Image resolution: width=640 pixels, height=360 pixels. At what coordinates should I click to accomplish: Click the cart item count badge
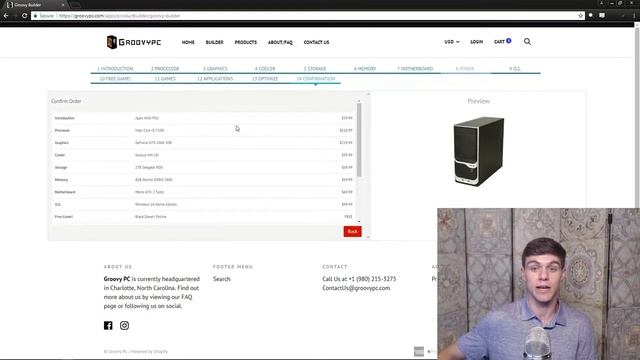pos(509,40)
